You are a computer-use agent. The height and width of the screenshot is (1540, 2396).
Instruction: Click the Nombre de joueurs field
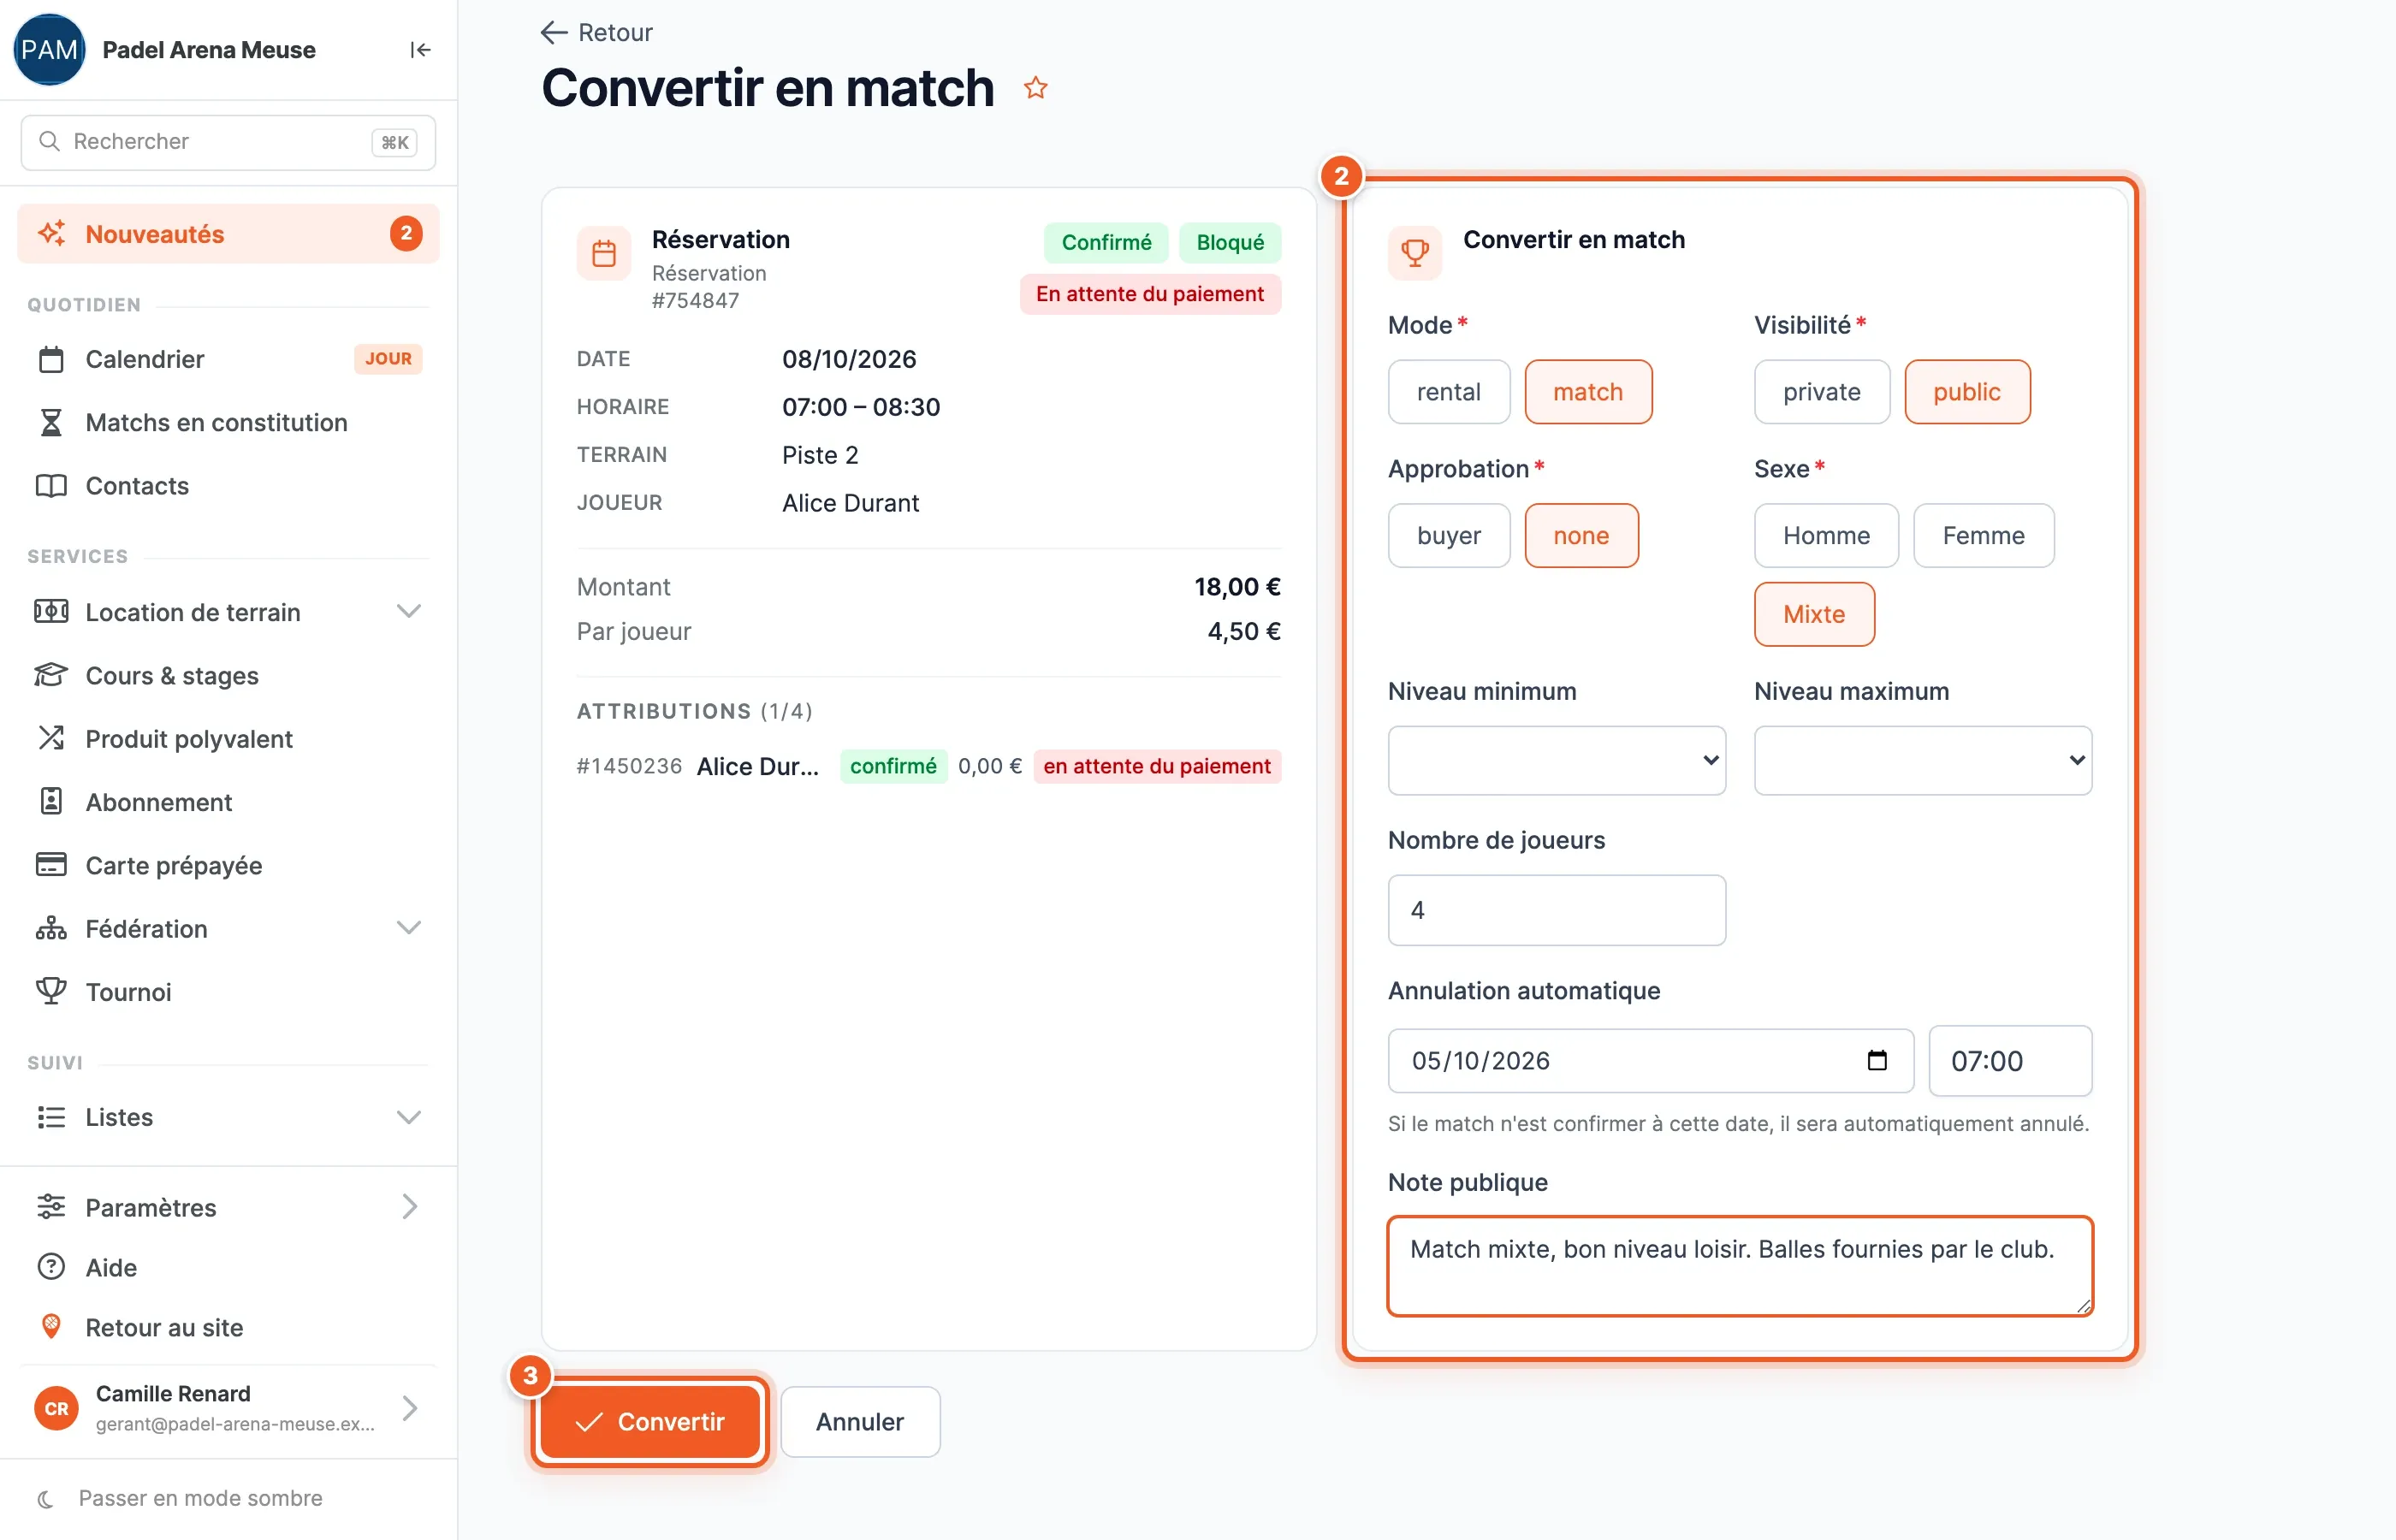(x=1556, y=910)
